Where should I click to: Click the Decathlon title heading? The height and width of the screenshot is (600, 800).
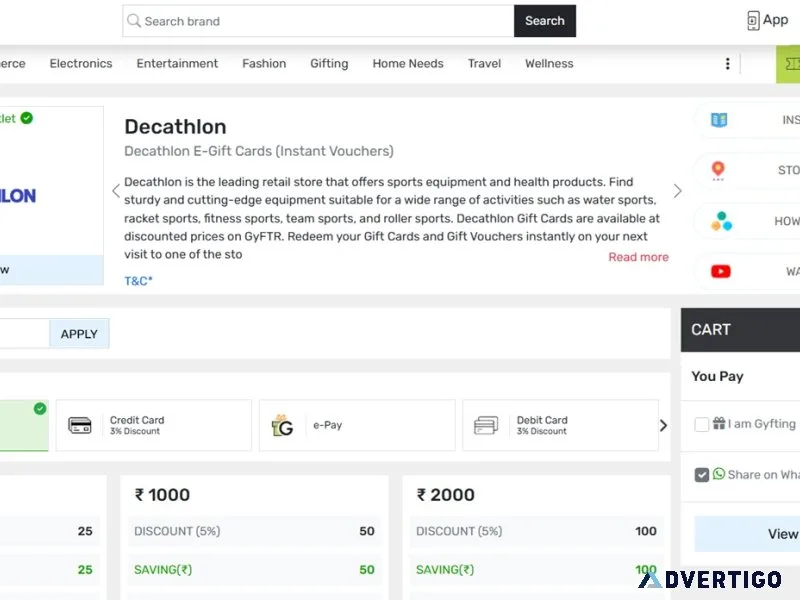coord(176,127)
